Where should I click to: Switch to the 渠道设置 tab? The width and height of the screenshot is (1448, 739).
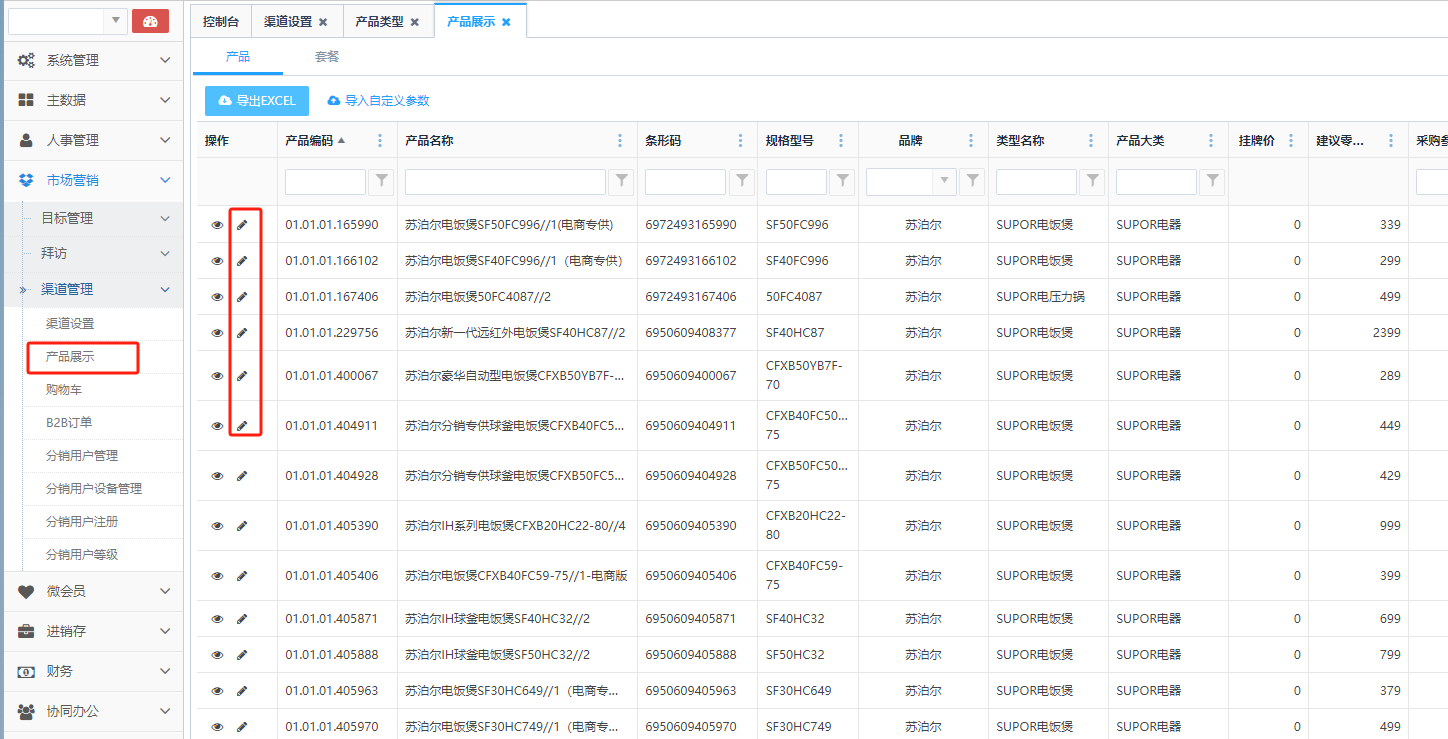coord(287,22)
